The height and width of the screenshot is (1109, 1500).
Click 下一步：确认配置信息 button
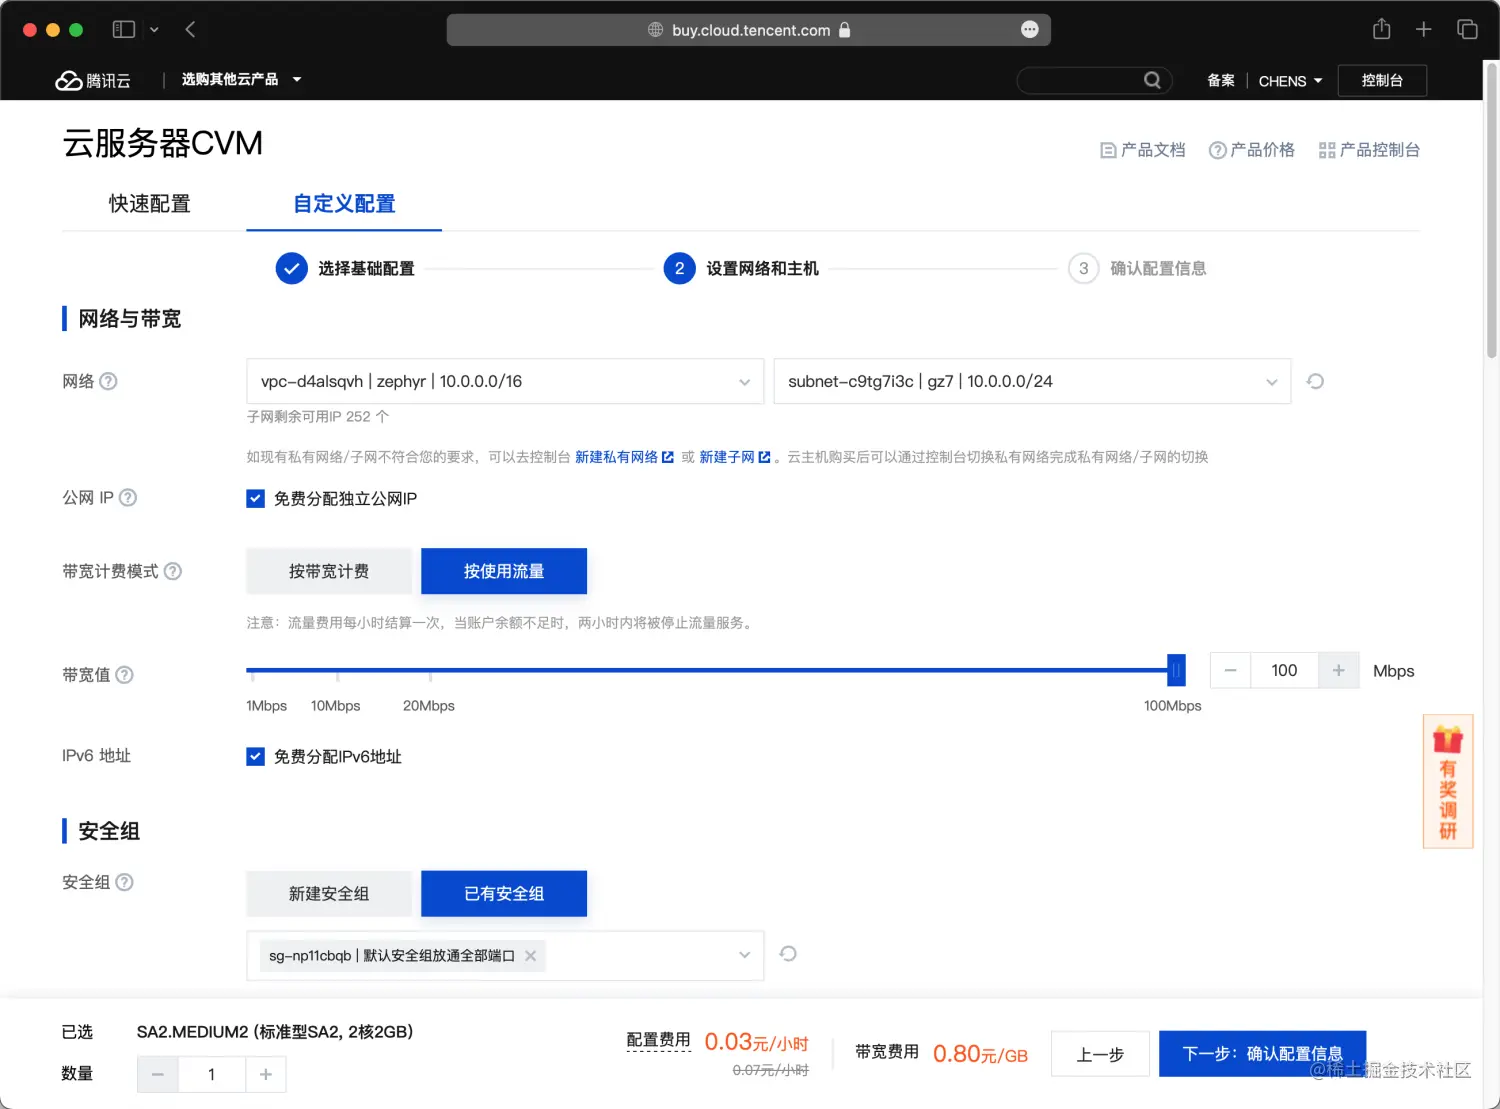(1262, 1054)
